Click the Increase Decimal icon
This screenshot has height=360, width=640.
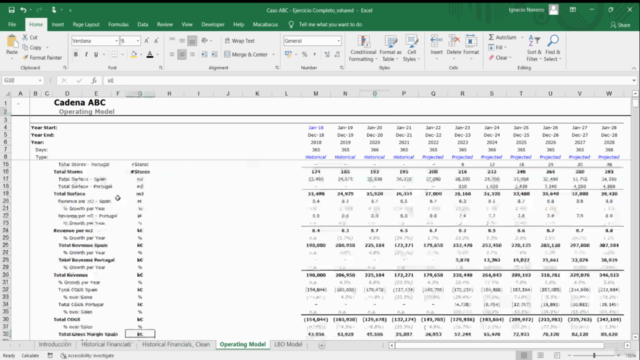coord(327,54)
